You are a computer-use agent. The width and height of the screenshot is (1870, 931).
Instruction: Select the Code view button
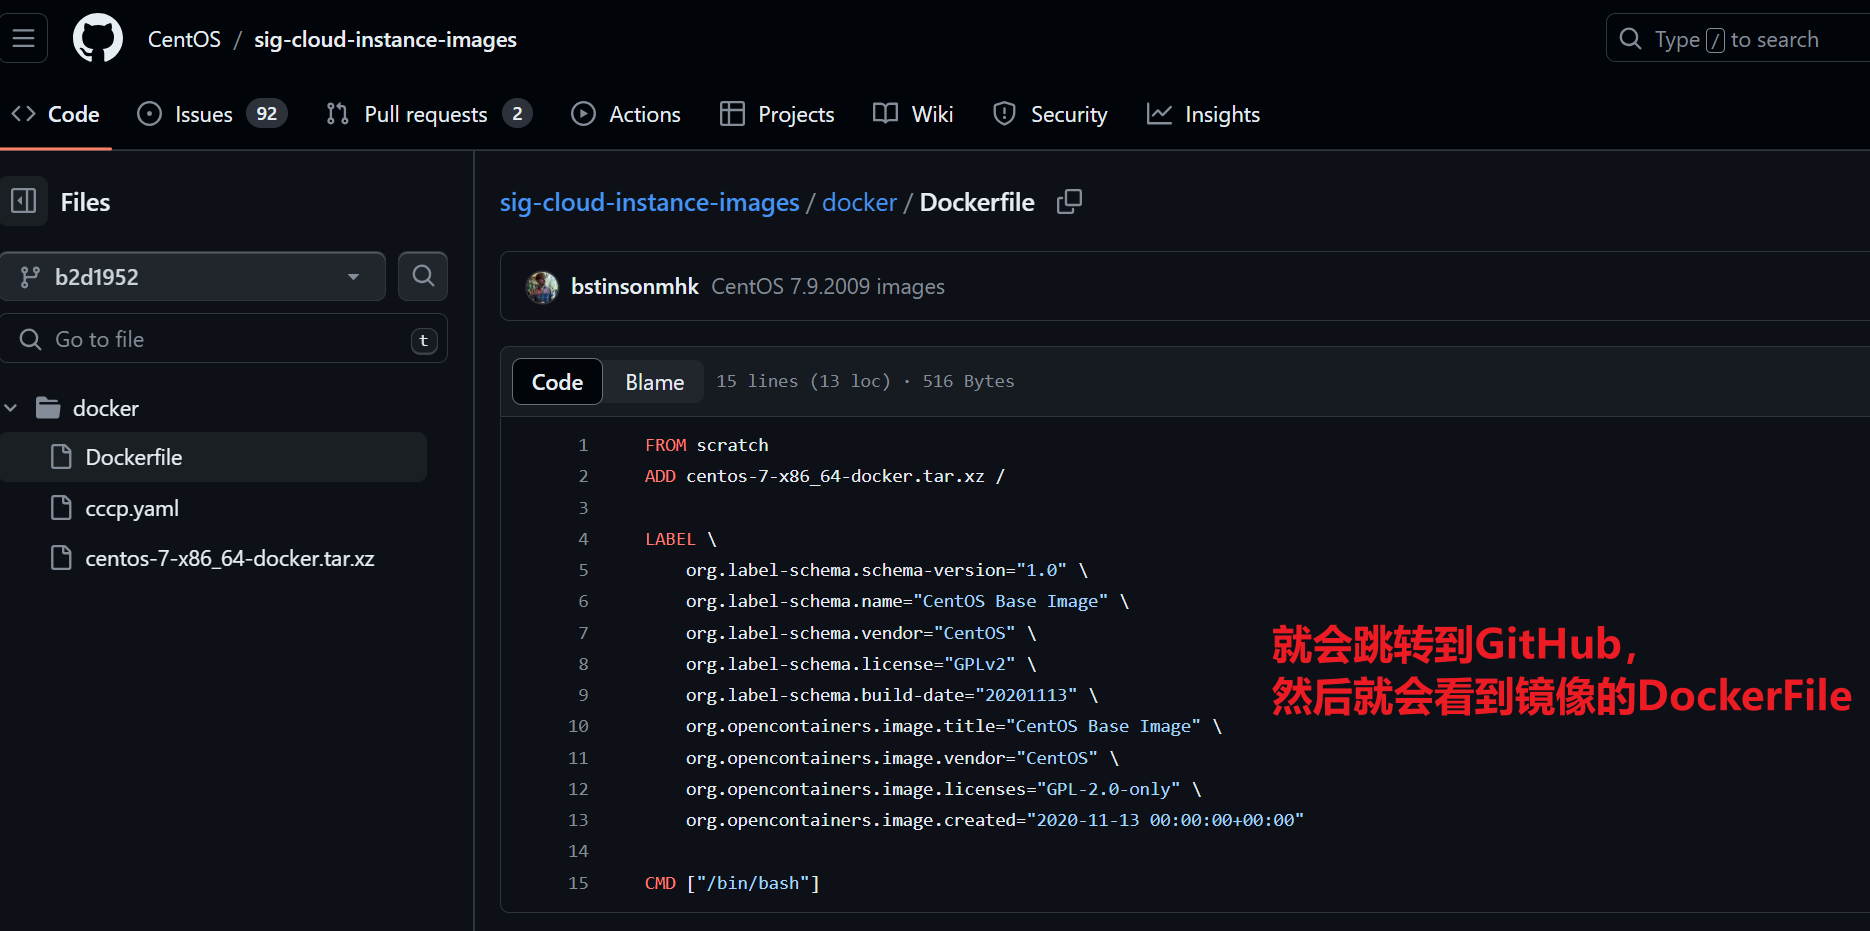pos(557,382)
